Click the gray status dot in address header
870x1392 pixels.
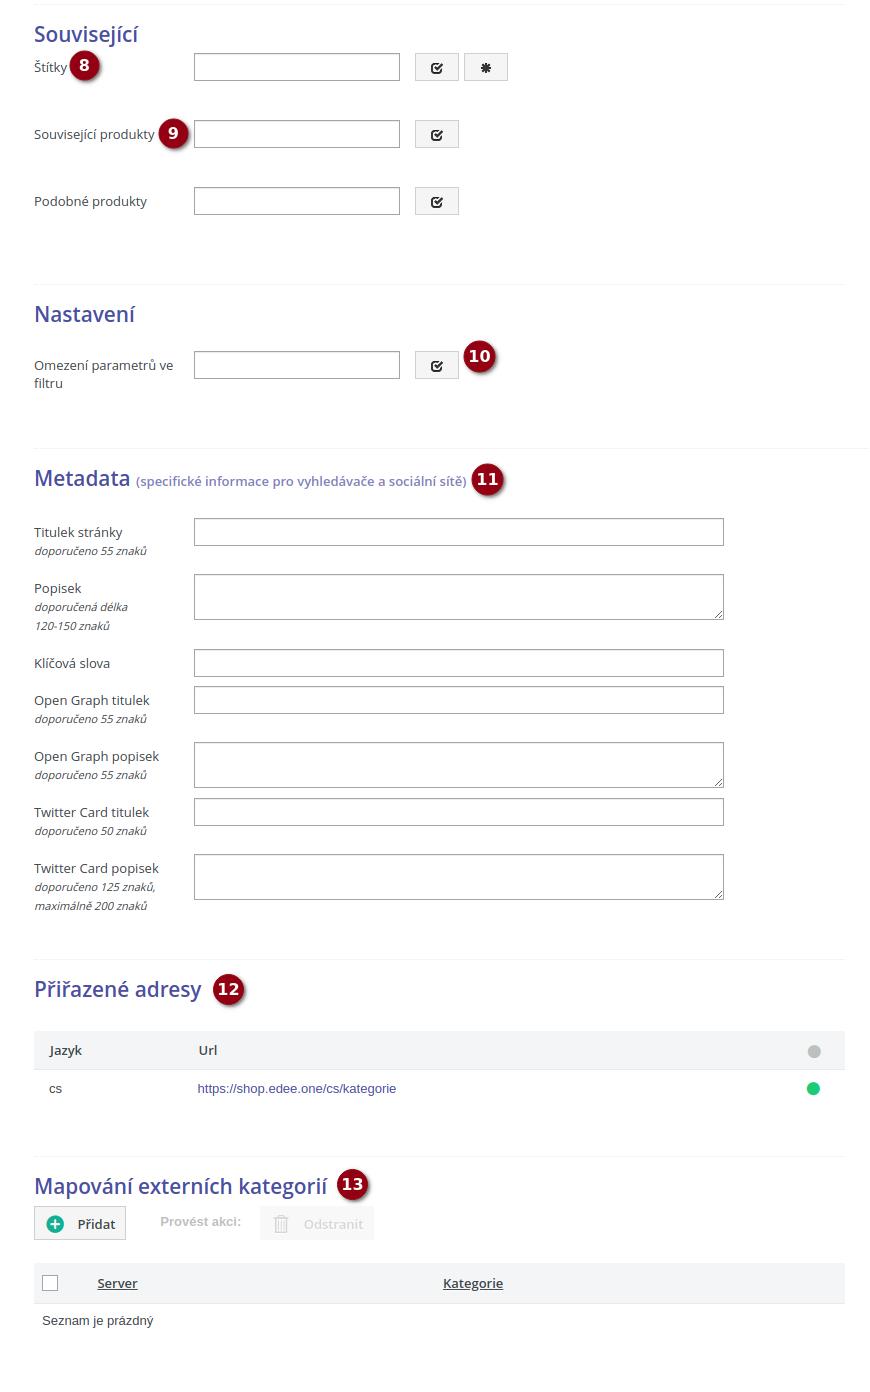click(x=814, y=1052)
